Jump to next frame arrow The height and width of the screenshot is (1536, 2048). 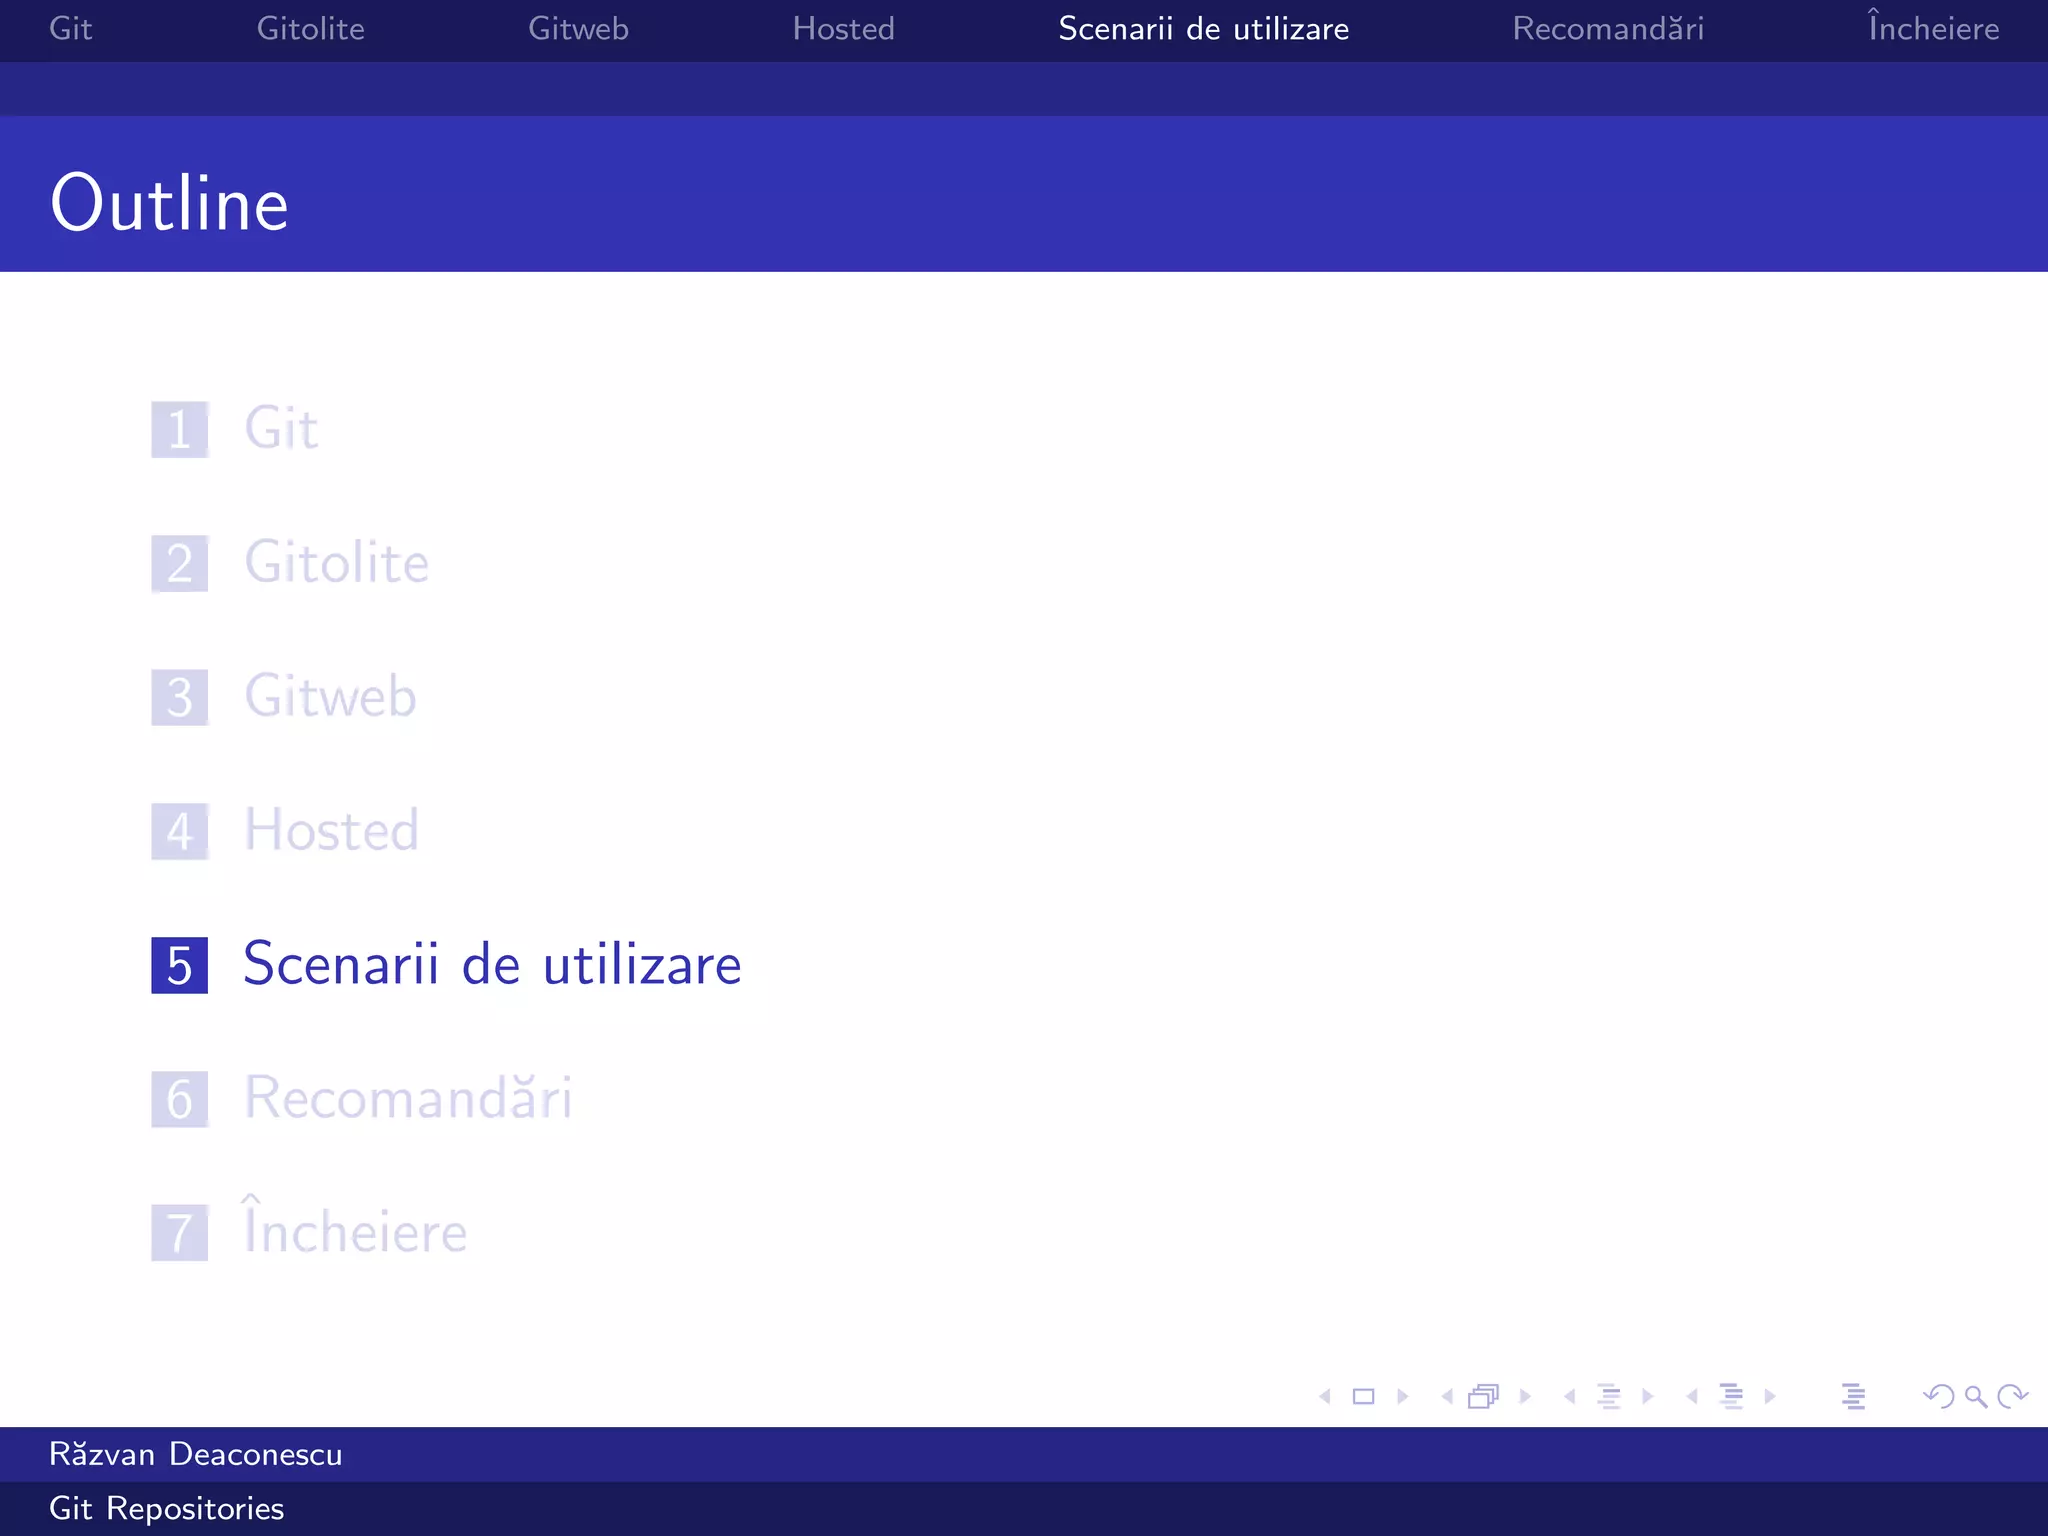[1525, 1396]
